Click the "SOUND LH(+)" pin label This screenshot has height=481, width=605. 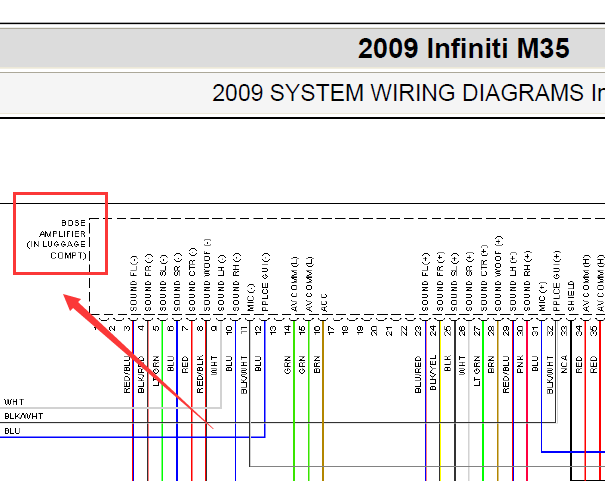[x=513, y=282]
